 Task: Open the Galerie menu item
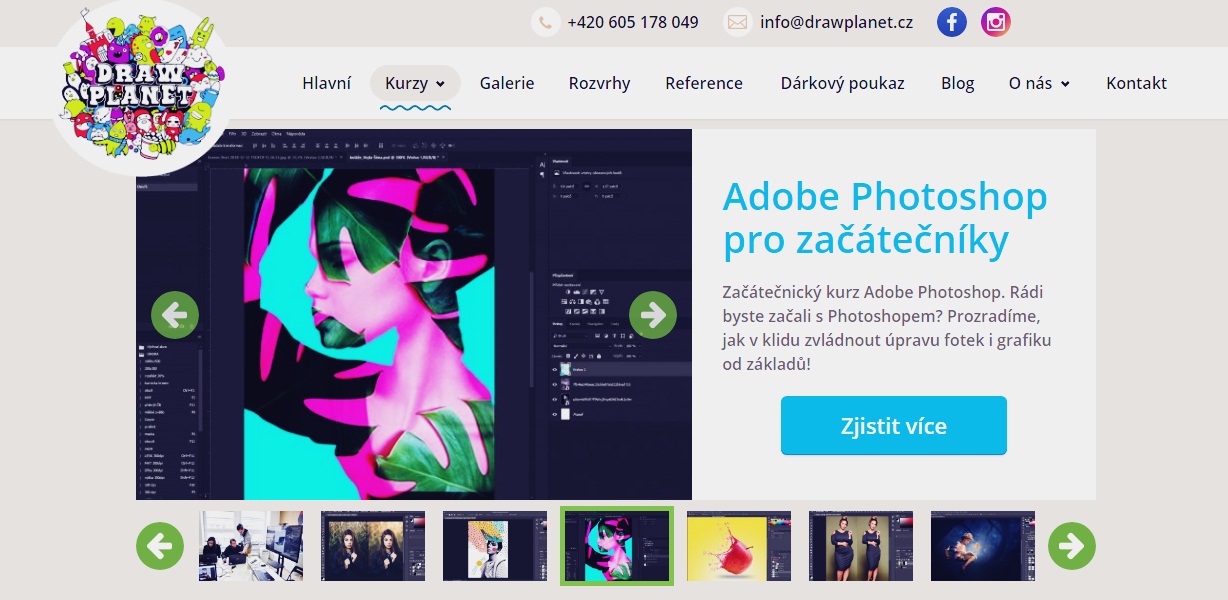coord(507,83)
